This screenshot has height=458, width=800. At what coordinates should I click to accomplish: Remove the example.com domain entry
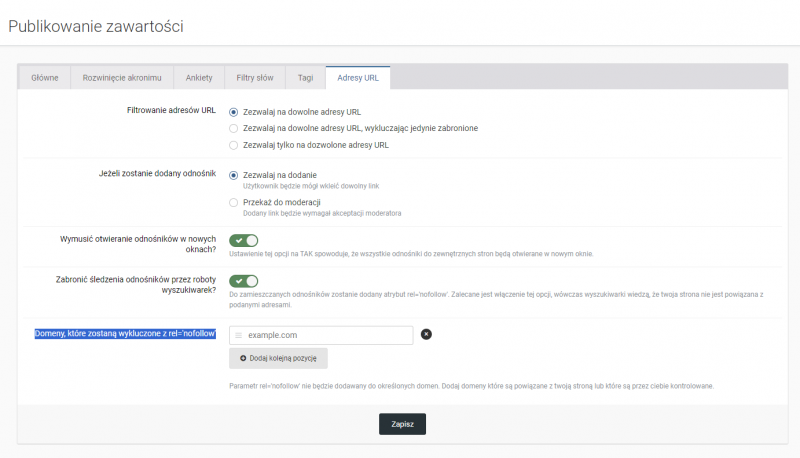pyautogui.click(x=426, y=334)
